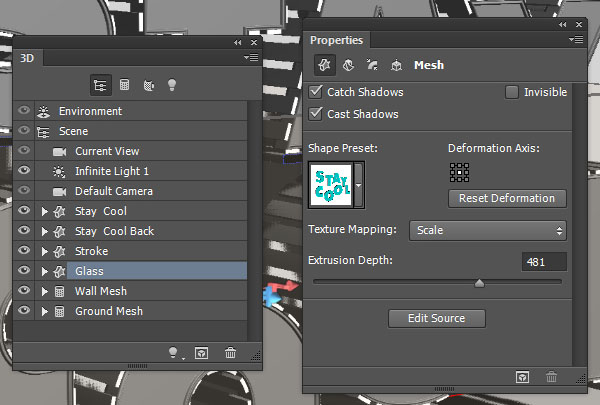Filter 3D panel by materials
The image size is (600, 405).
[148, 85]
